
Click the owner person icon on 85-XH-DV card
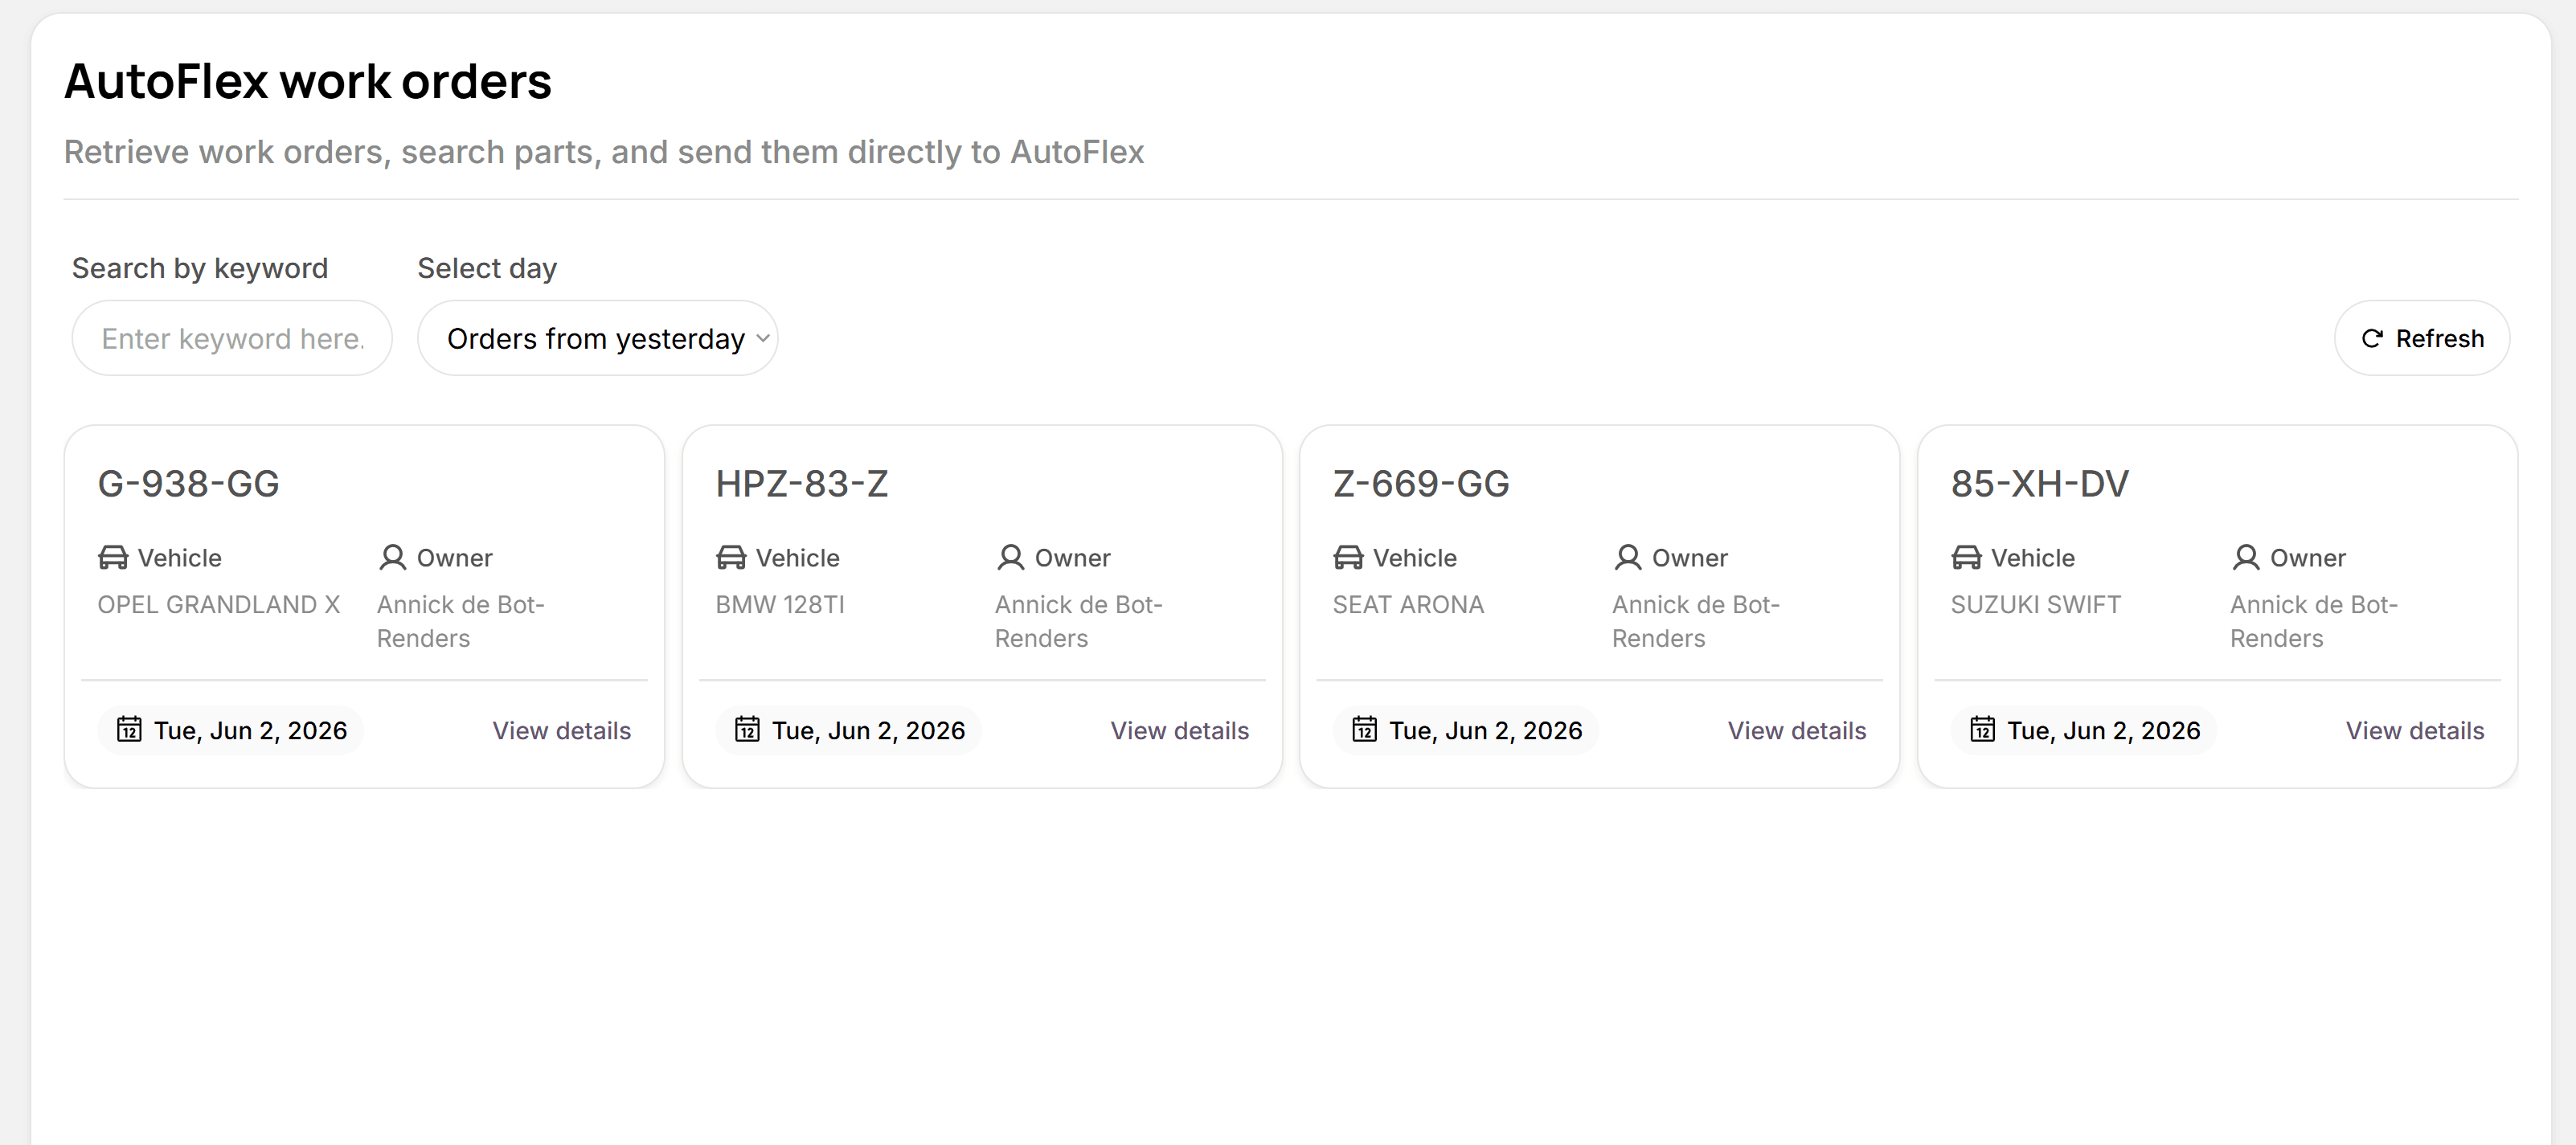tap(2246, 557)
